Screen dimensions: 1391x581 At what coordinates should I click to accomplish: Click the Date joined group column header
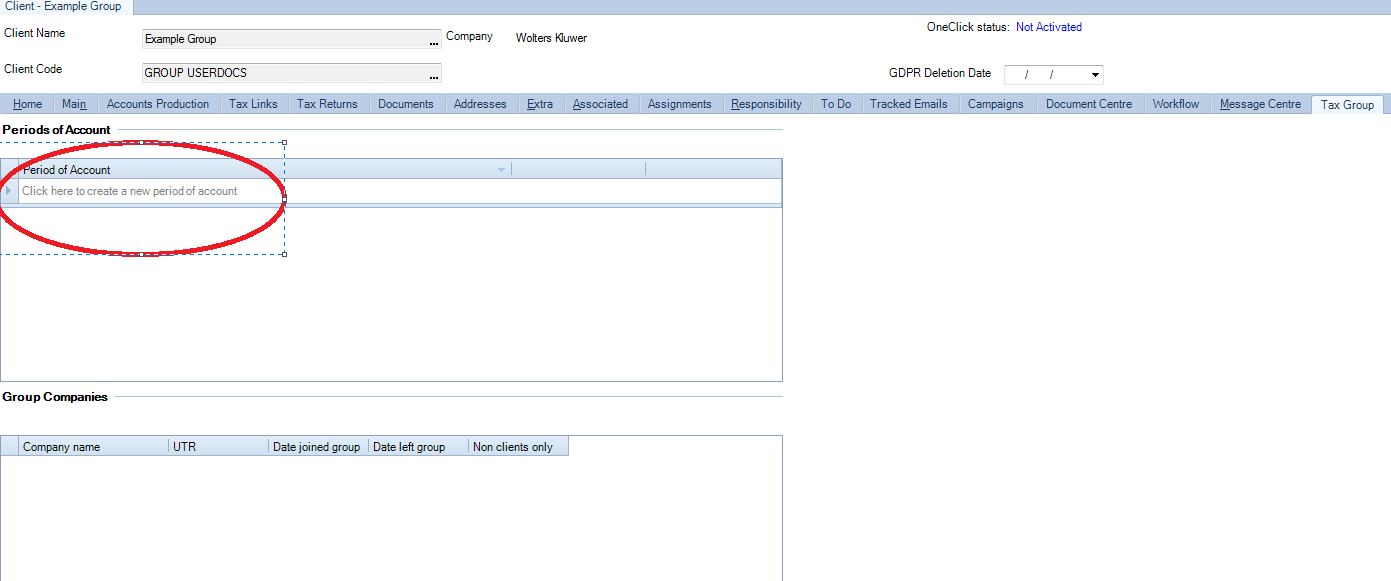pos(318,447)
